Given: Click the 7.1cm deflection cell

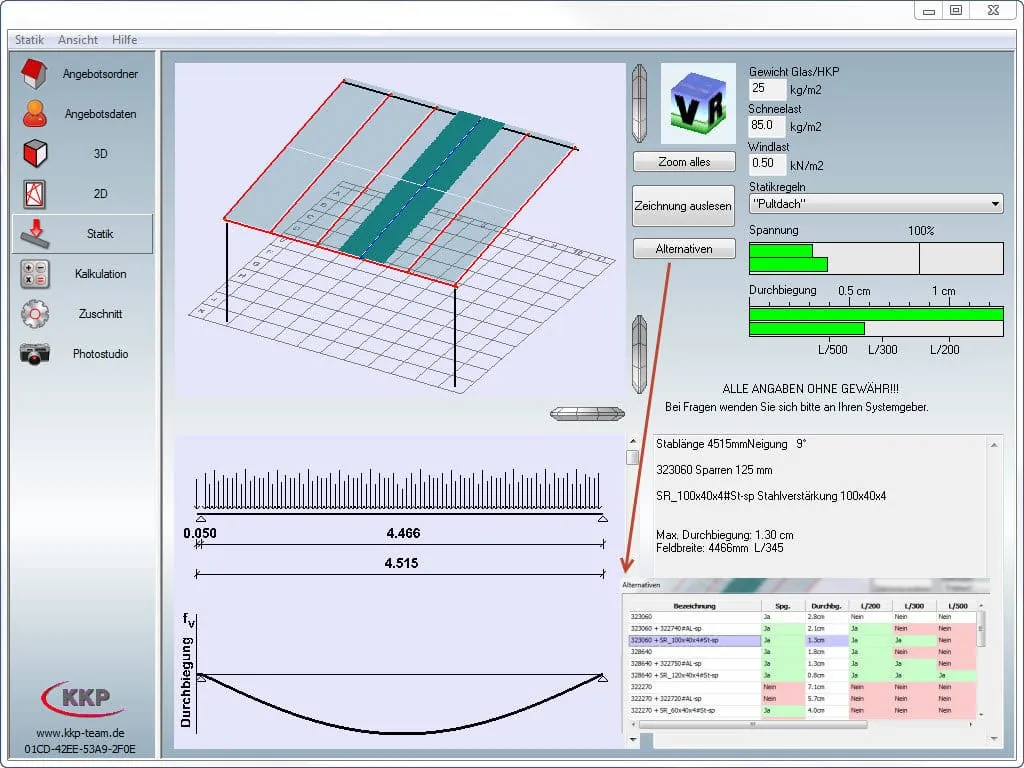Looking at the screenshot, I should click(x=826, y=687).
